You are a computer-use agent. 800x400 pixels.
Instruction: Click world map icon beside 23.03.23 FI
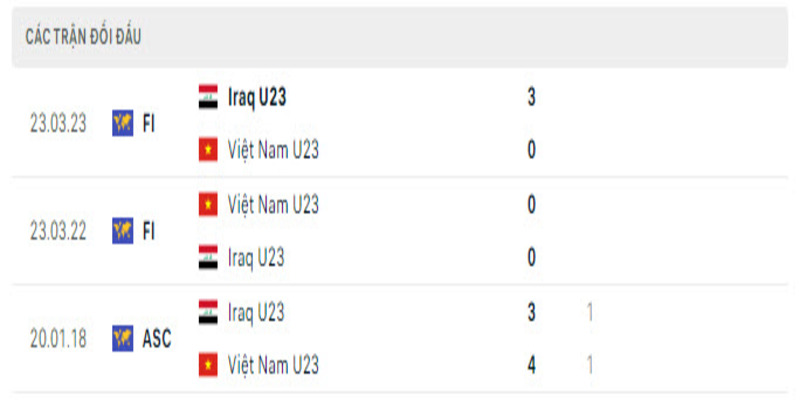(x=123, y=124)
